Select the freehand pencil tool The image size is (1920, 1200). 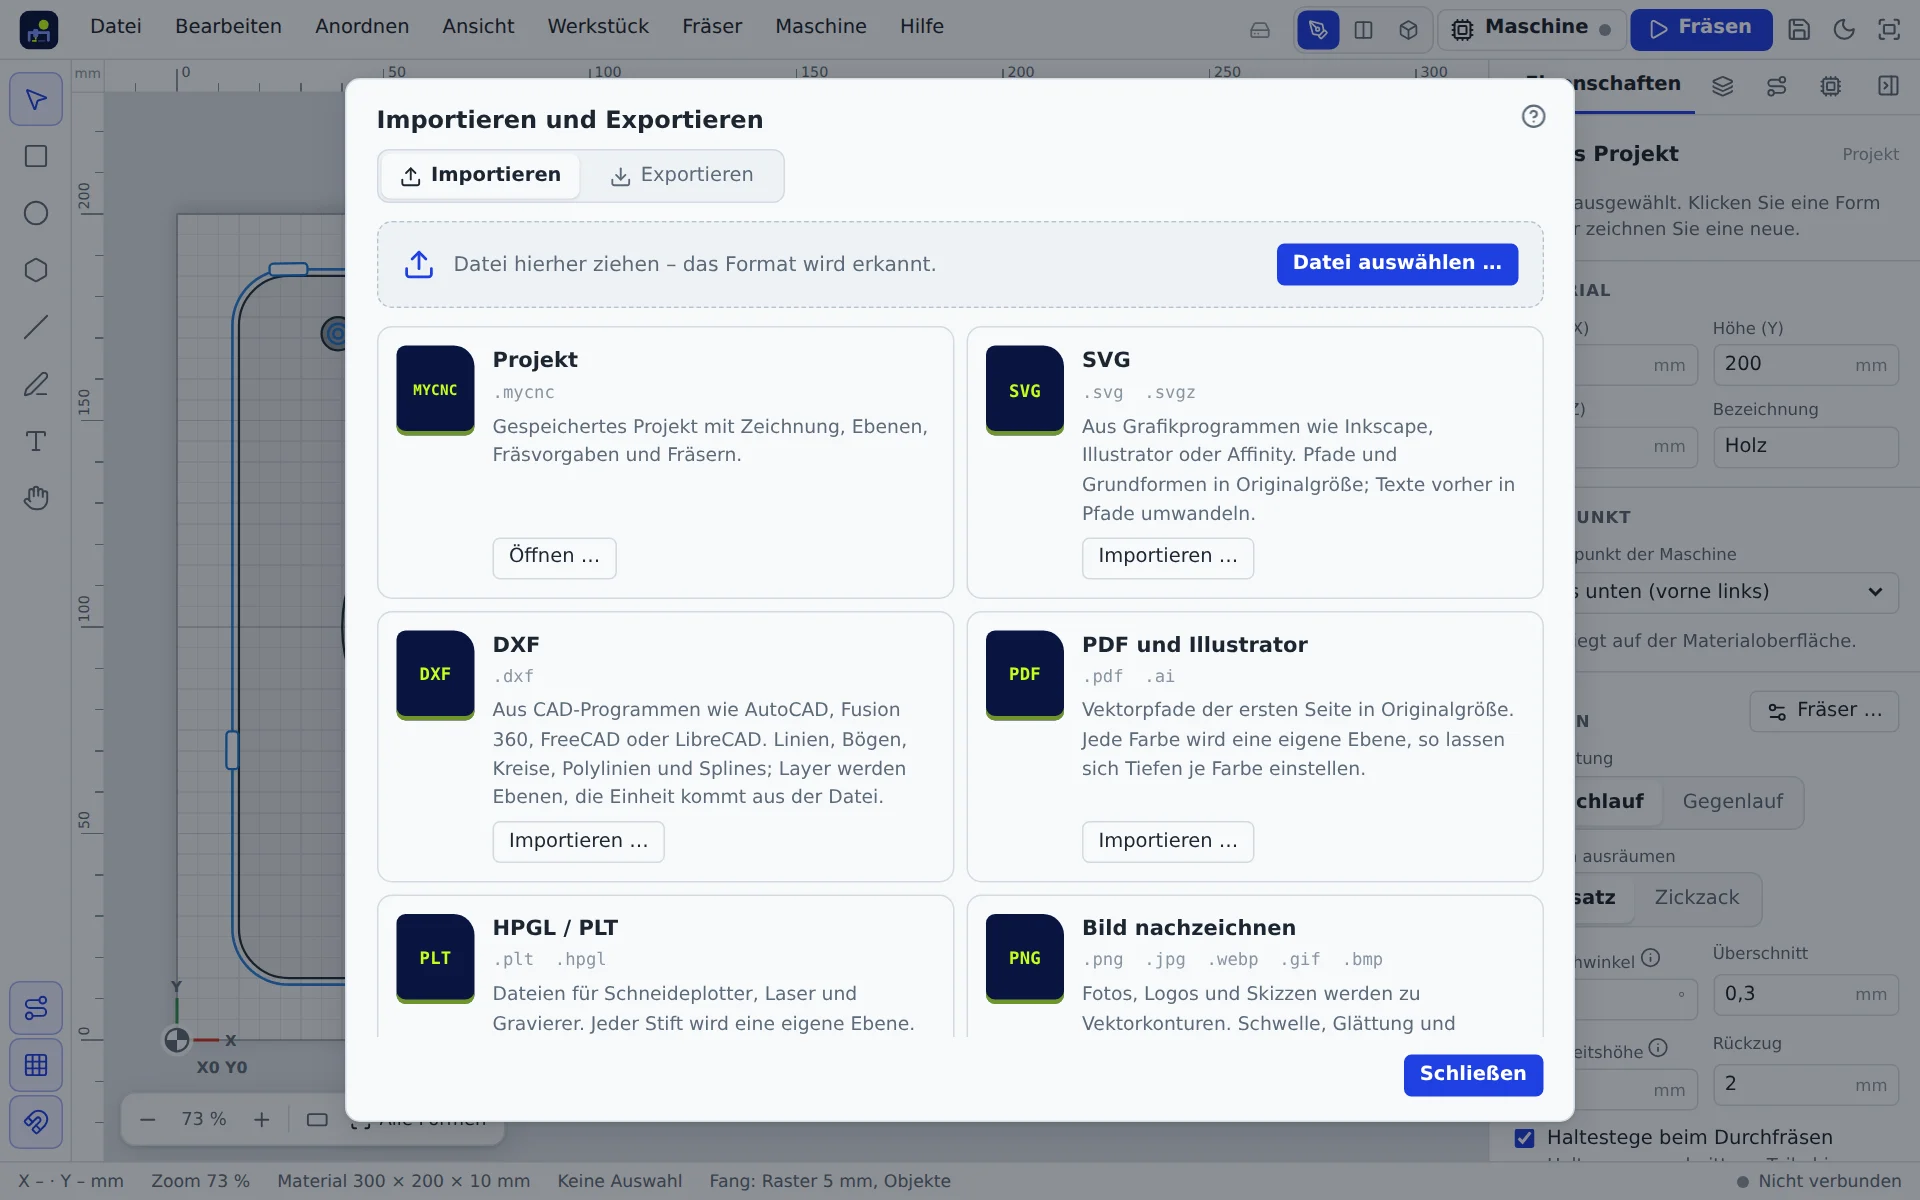(x=36, y=384)
